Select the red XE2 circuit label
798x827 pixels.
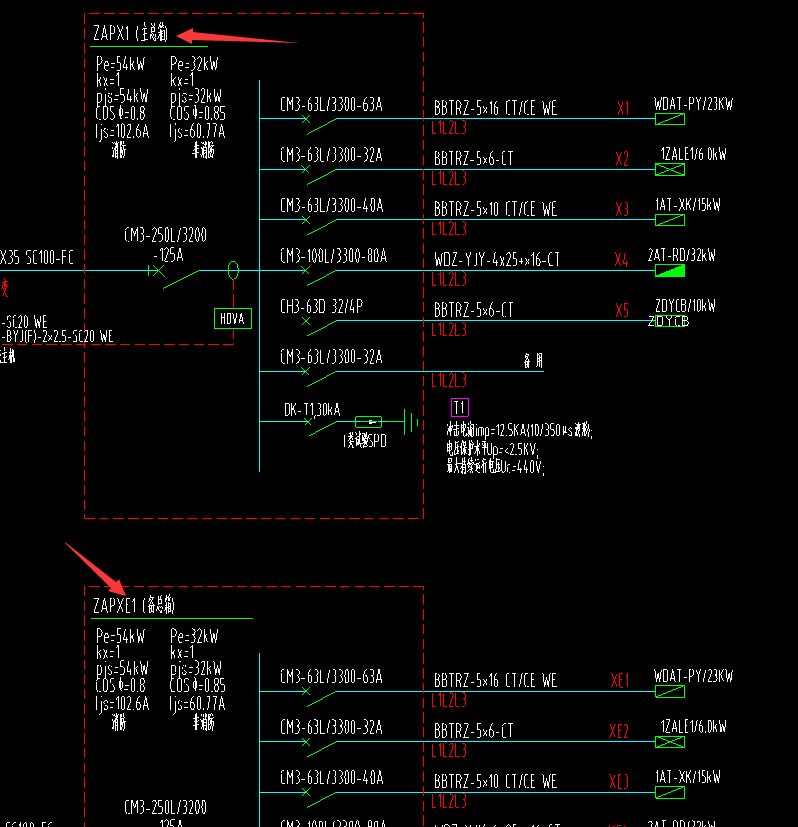point(619,731)
